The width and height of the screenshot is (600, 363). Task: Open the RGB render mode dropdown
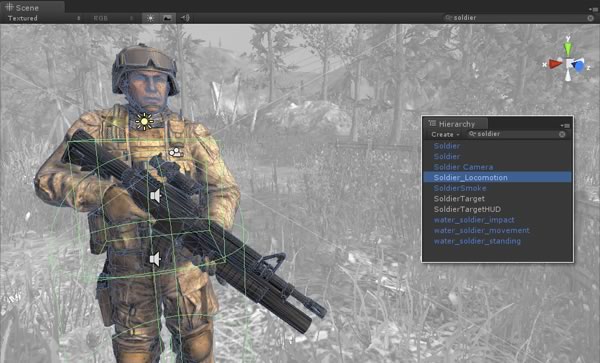tap(113, 18)
